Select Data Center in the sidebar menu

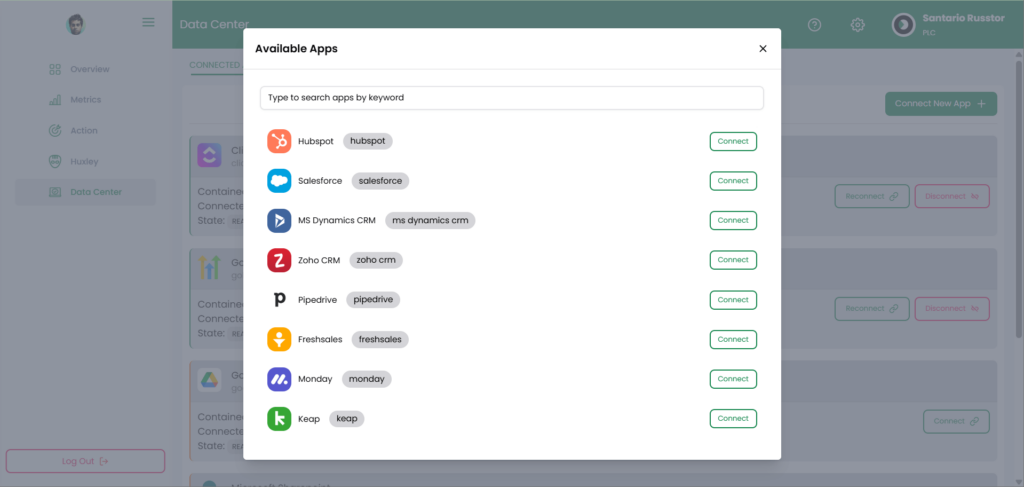(86, 192)
